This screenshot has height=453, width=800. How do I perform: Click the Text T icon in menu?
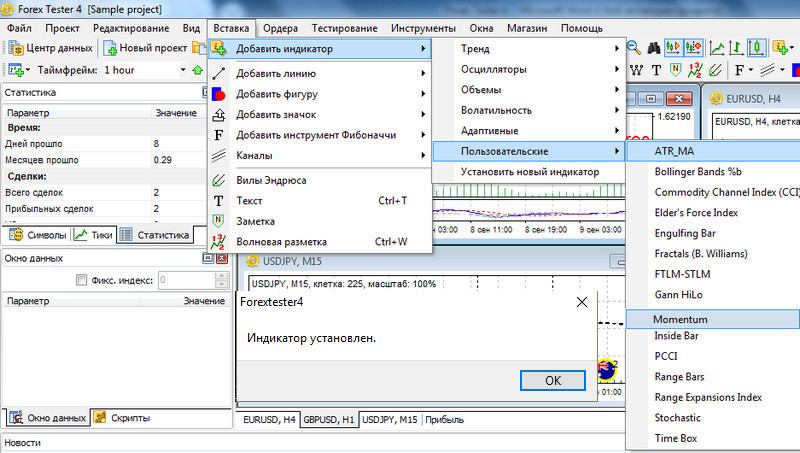click(218, 201)
